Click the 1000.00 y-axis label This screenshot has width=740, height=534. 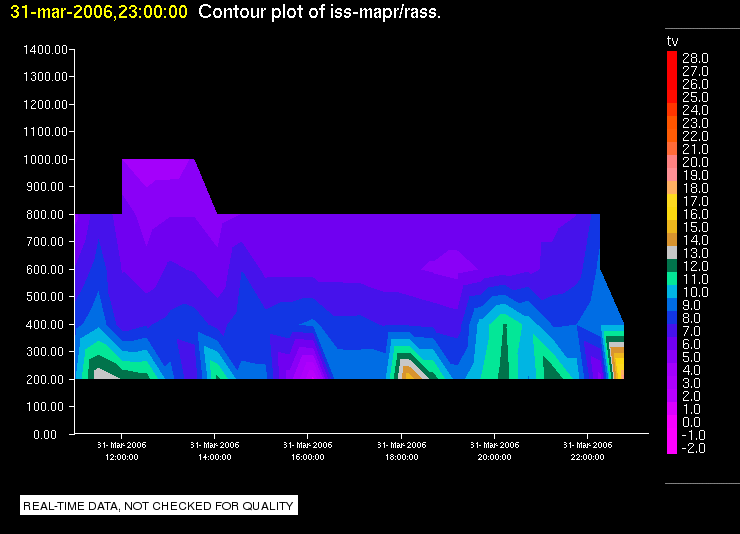pos(45,159)
